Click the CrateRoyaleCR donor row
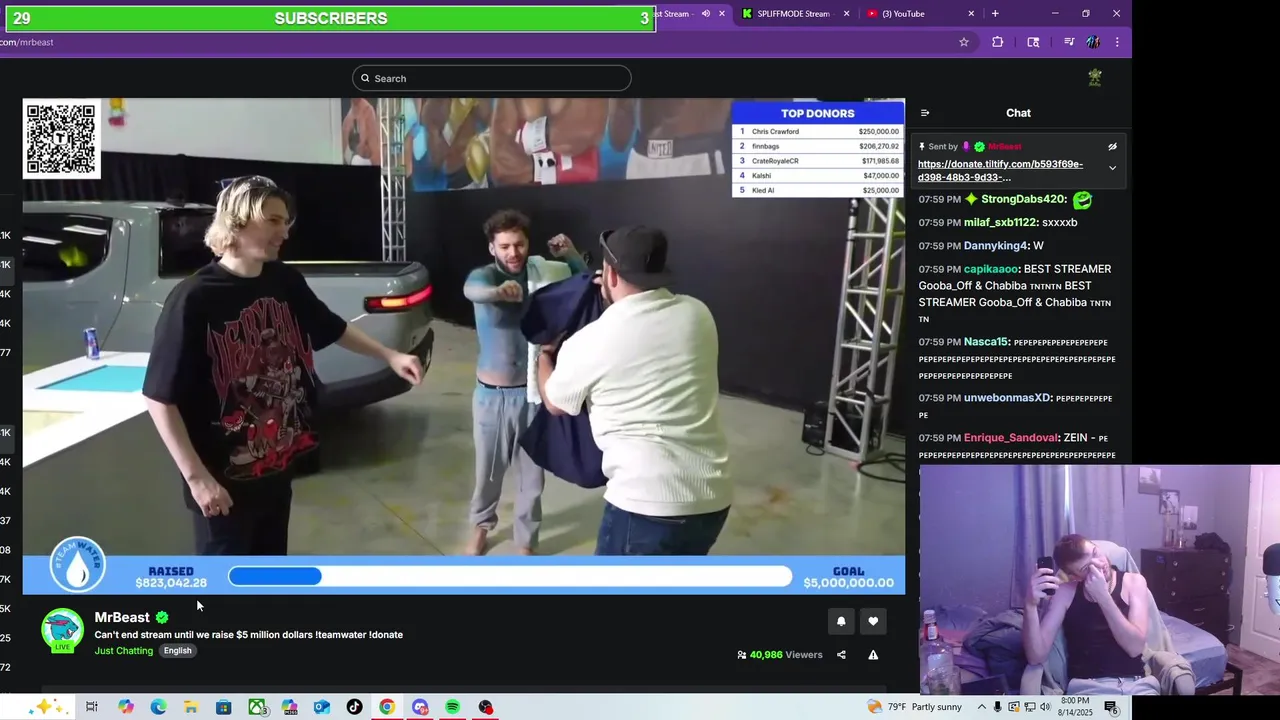The height and width of the screenshot is (720, 1280). coord(818,161)
